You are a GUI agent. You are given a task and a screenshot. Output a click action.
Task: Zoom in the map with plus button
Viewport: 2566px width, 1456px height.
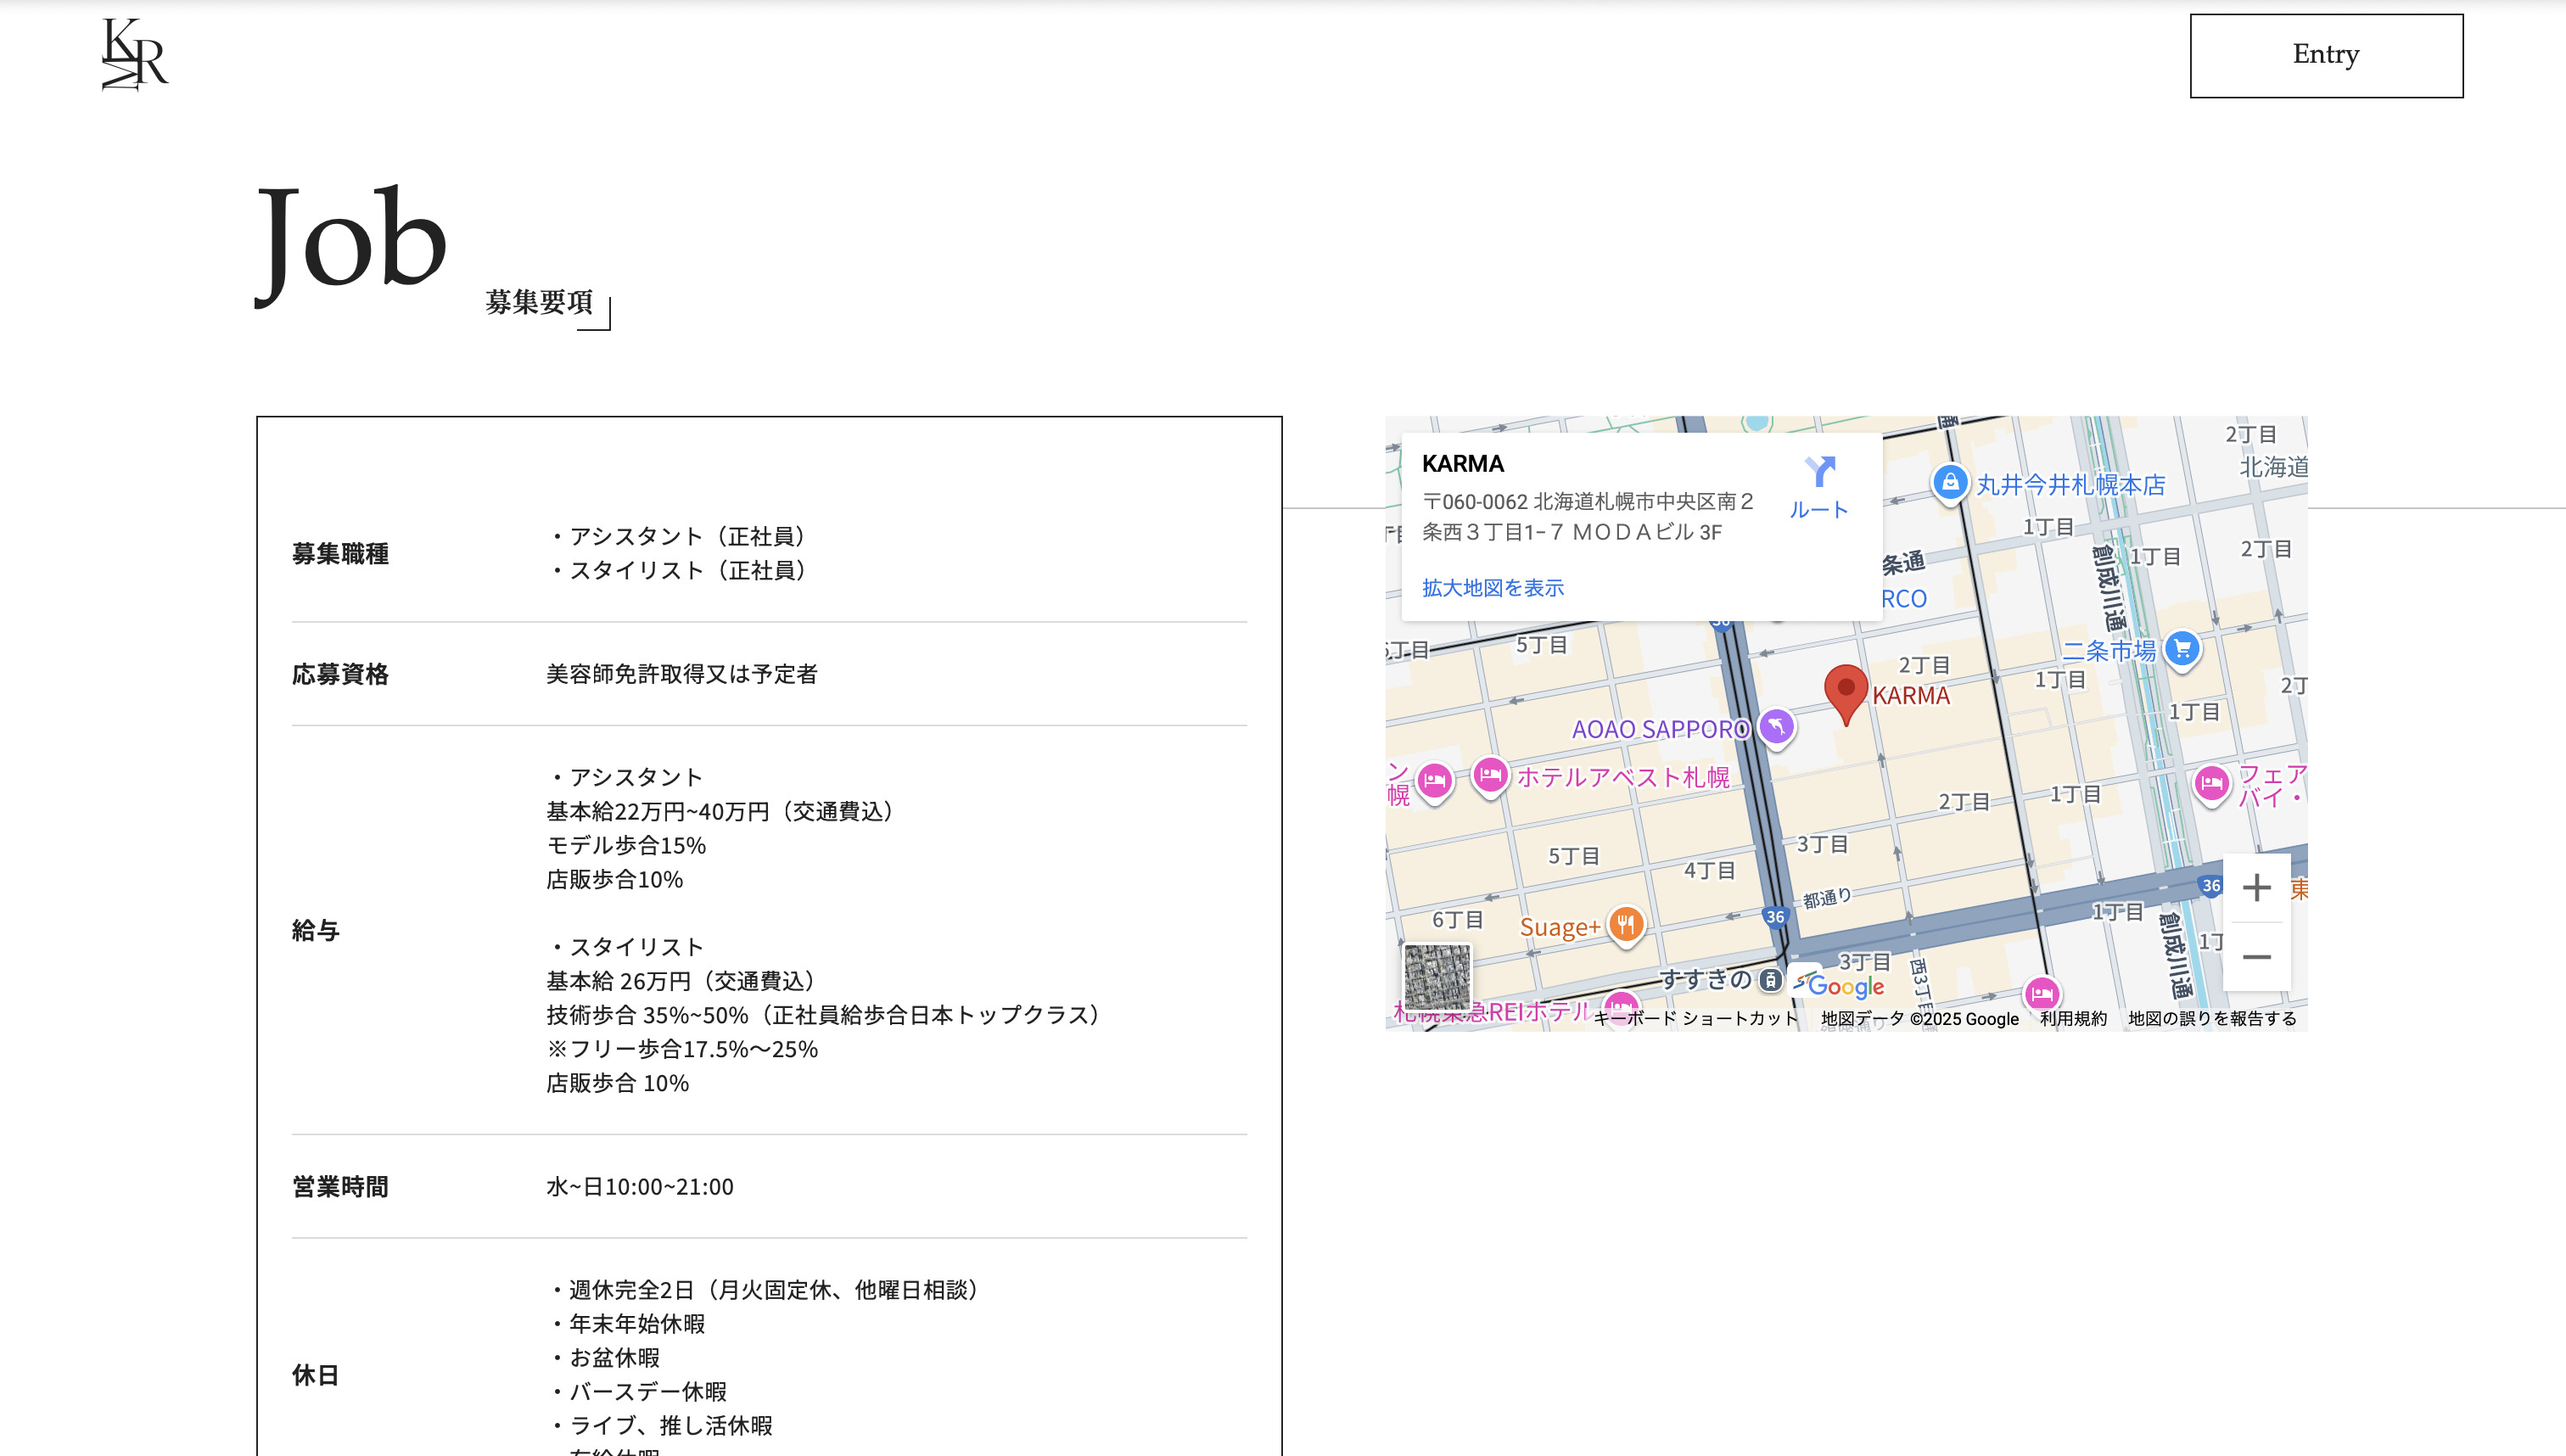2256,888
